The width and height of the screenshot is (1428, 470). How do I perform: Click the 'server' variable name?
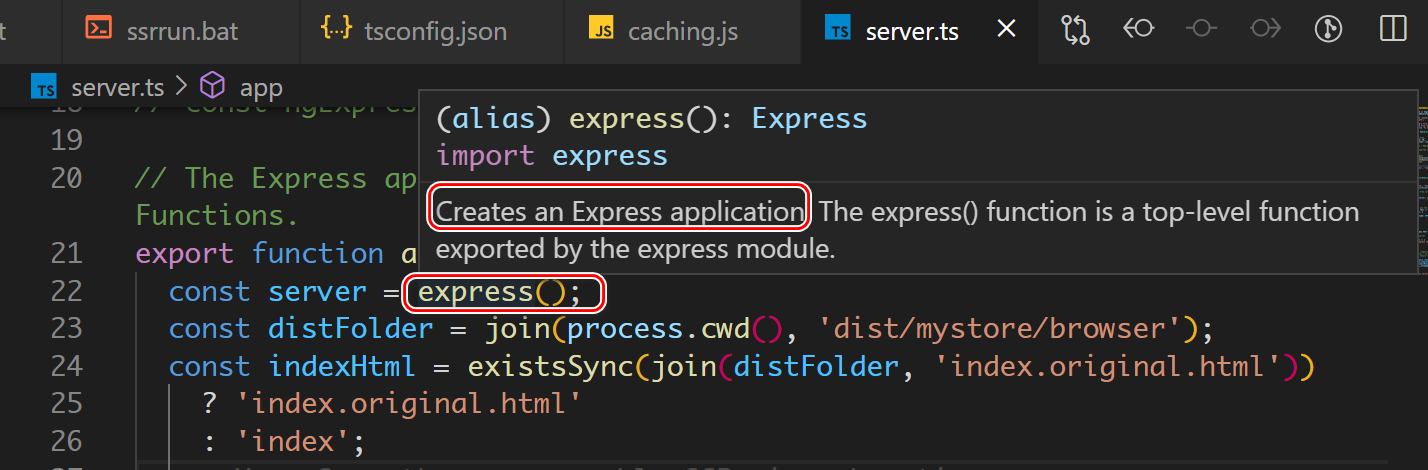tap(318, 292)
